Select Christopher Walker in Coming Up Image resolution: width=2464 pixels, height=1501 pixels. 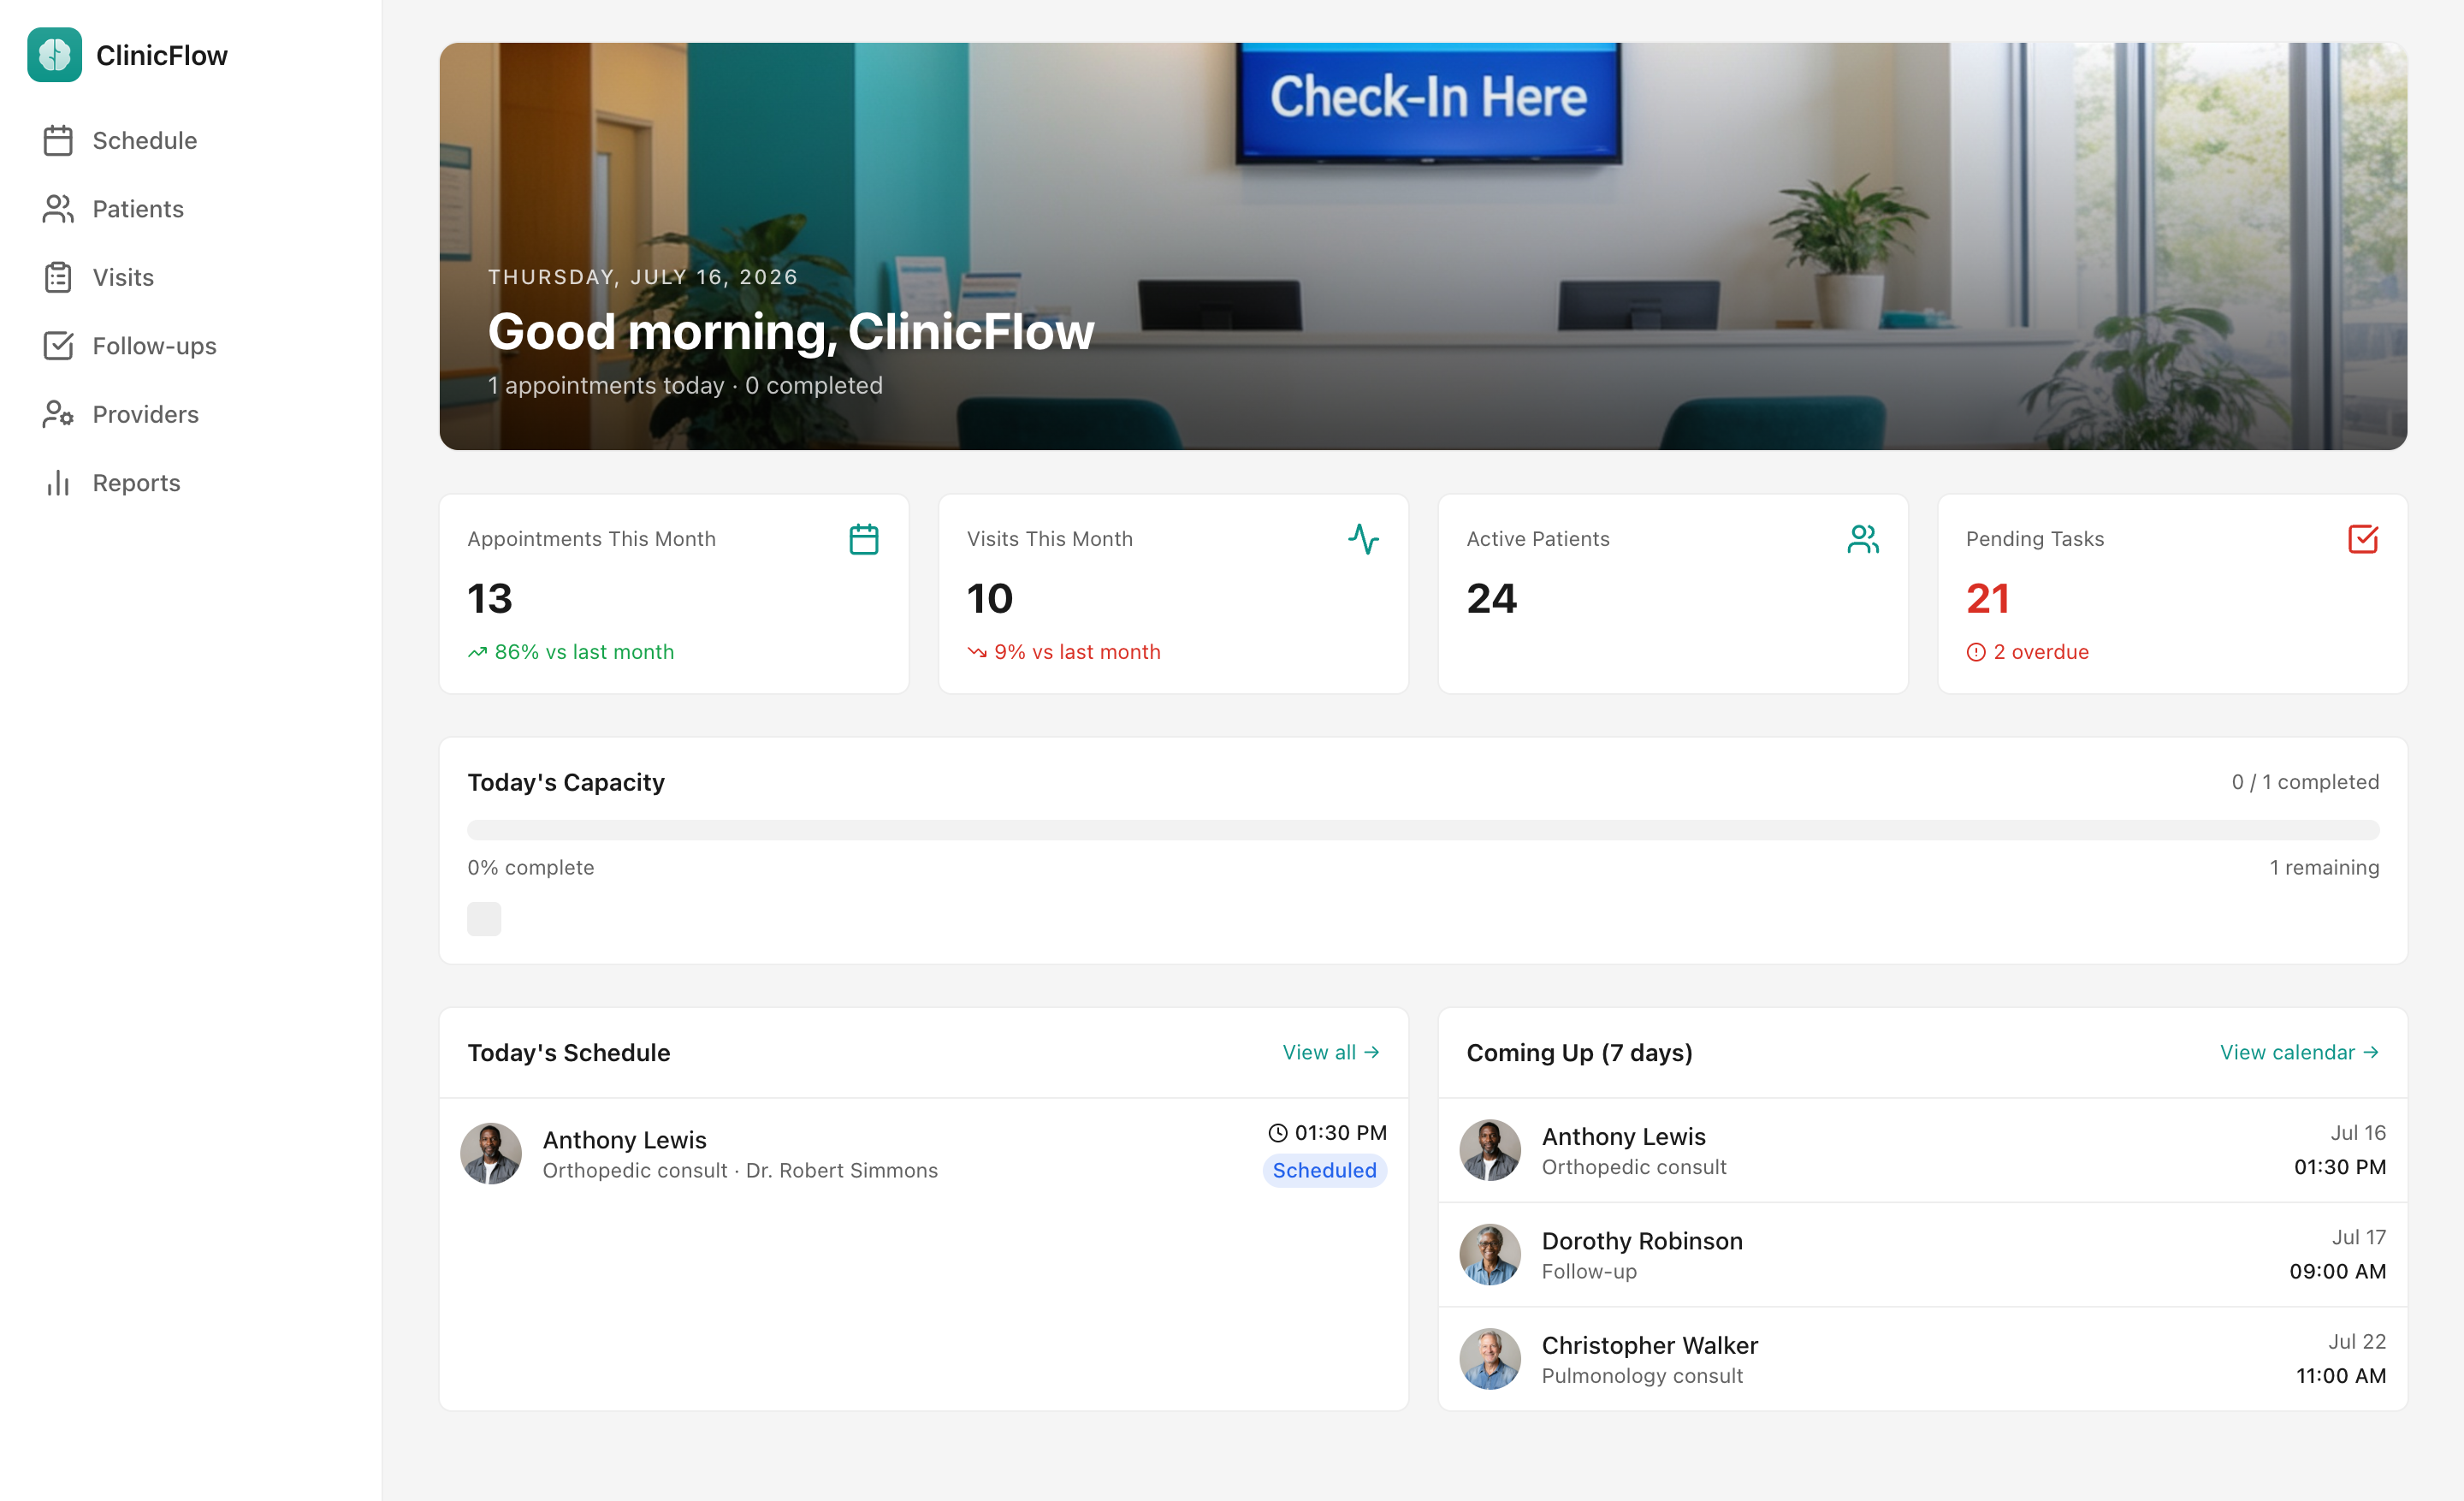(x=1922, y=1359)
